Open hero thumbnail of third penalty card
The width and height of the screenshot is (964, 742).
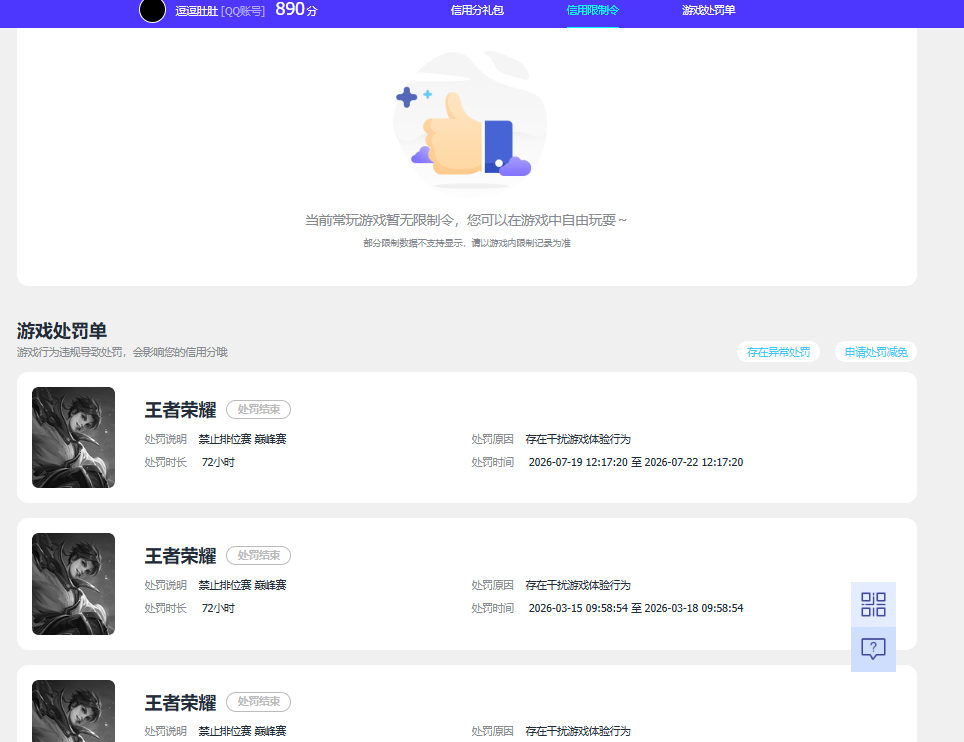[73, 711]
